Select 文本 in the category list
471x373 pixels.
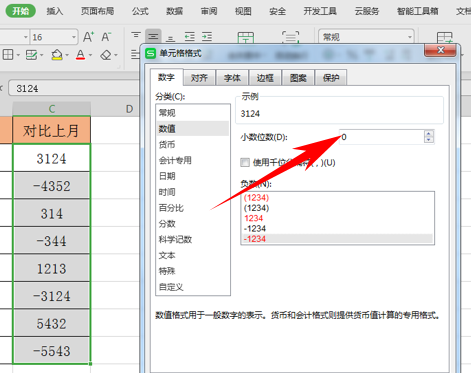click(x=193, y=255)
